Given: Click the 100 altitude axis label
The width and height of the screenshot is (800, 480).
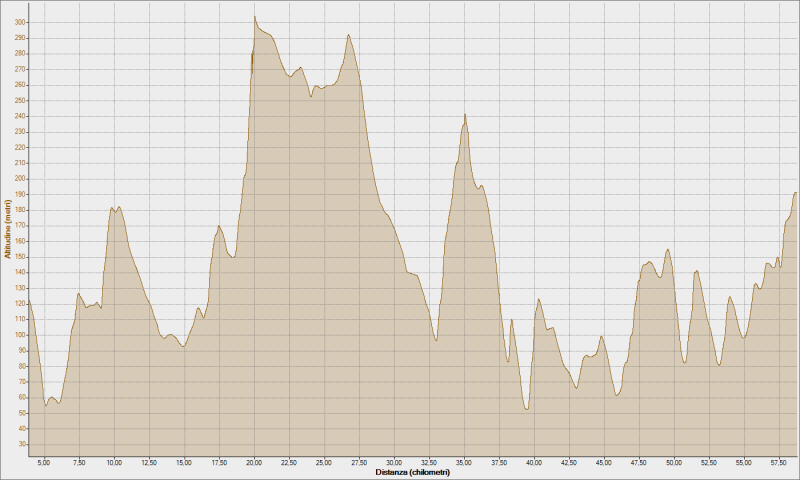Looking at the screenshot, I should tap(21, 335).
